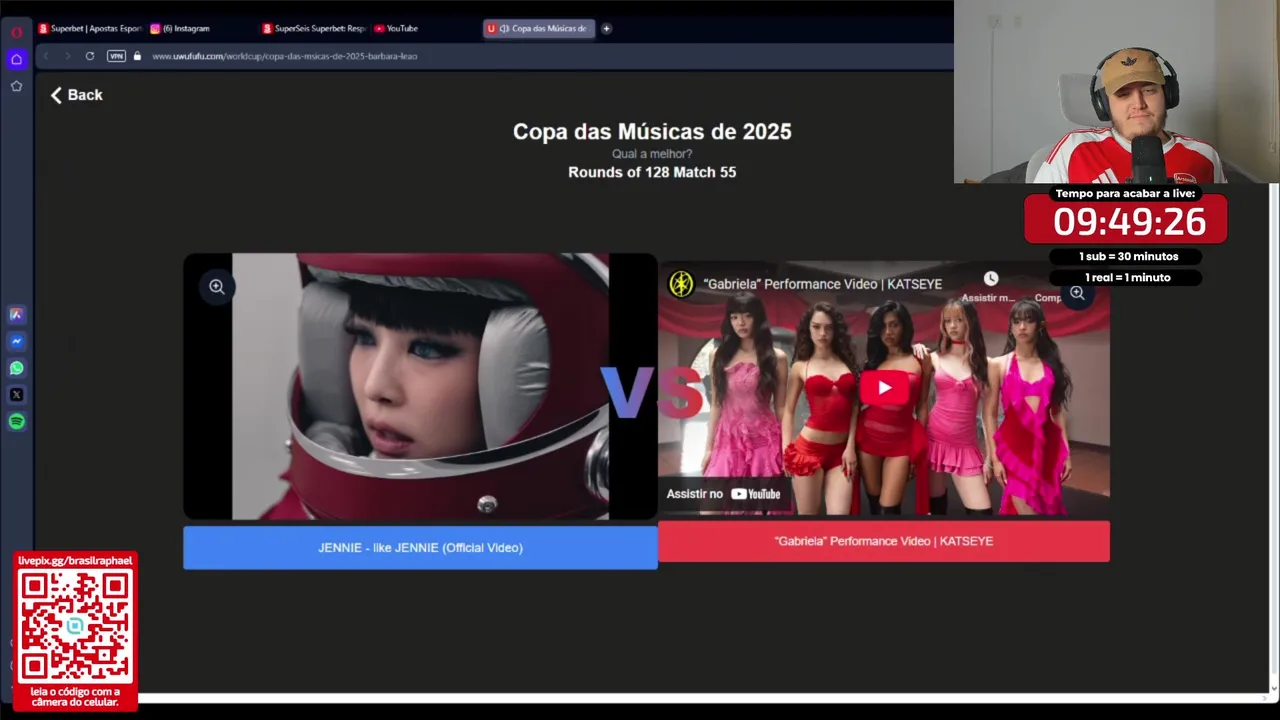Open the Home start page sidebar icon
Viewport: 1280px width, 720px height.
16,59
